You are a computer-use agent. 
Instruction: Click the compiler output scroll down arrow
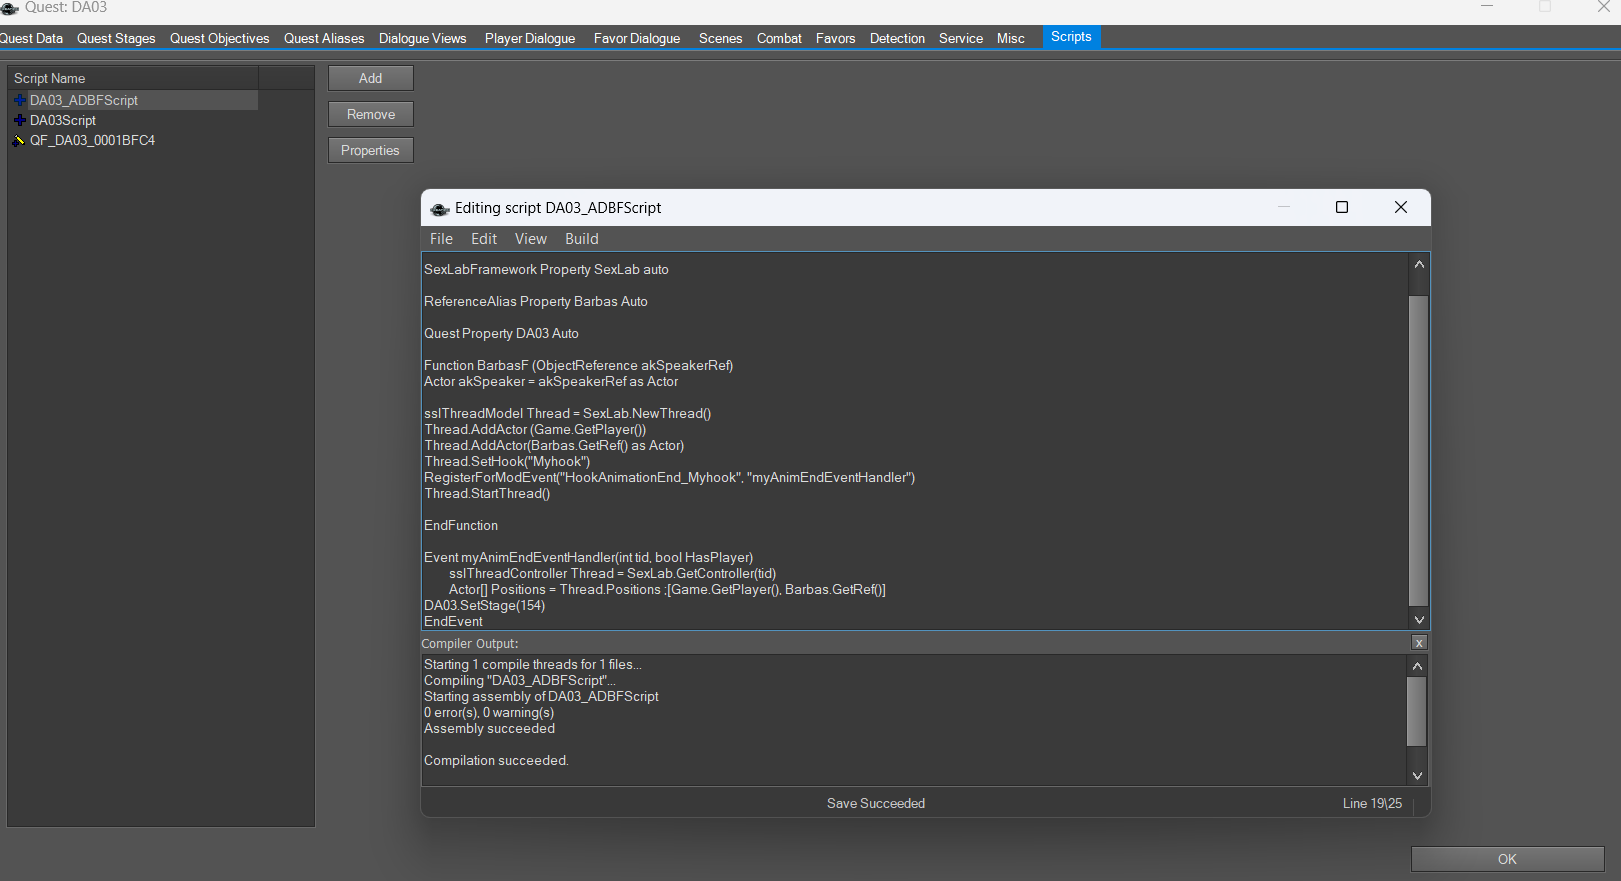[1417, 775]
